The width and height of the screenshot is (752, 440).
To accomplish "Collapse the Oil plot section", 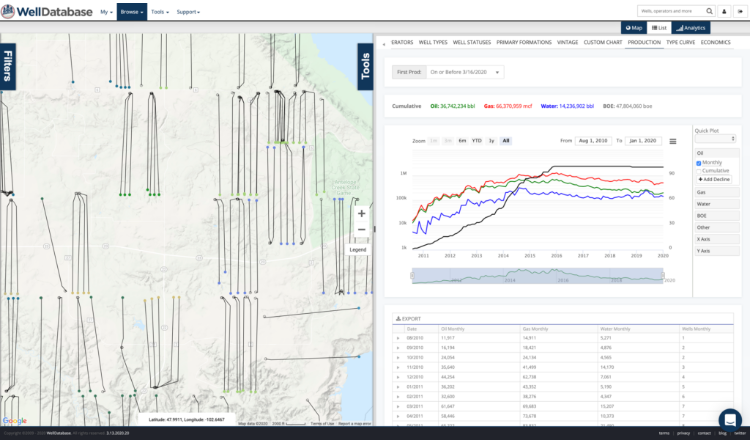I will point(717,153).
